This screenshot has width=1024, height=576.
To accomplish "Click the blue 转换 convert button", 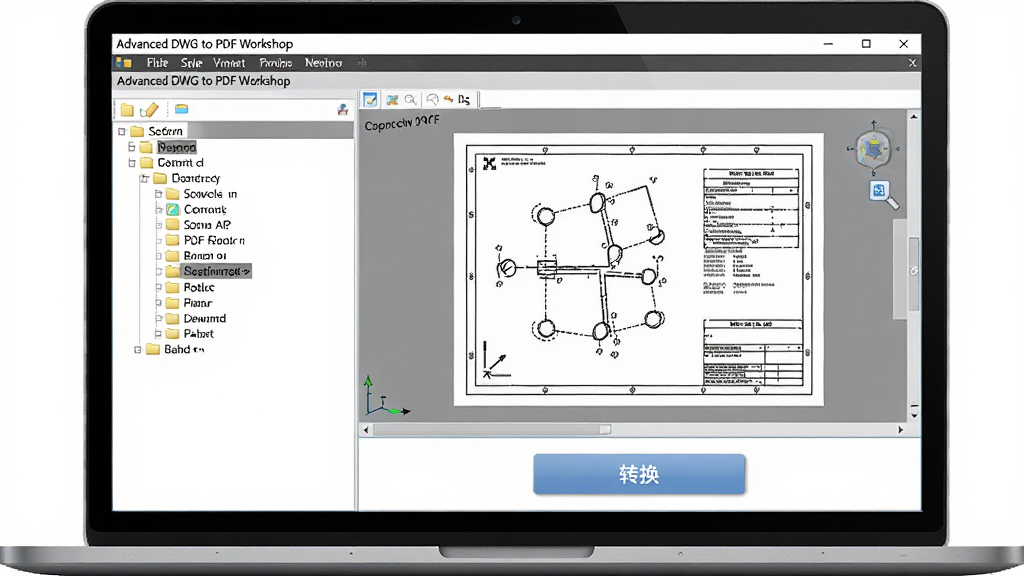I will coord(639,474).
